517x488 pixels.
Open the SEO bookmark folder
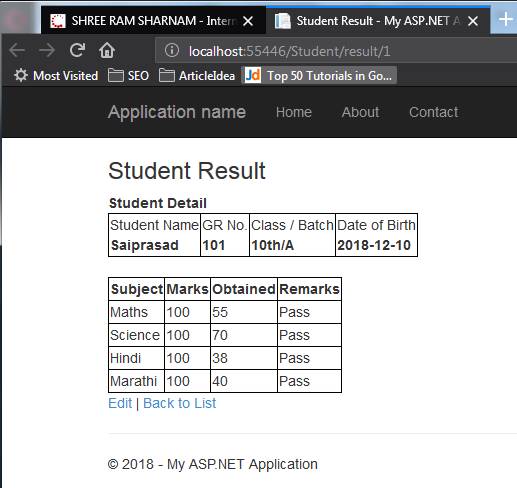tap(128, 76)
